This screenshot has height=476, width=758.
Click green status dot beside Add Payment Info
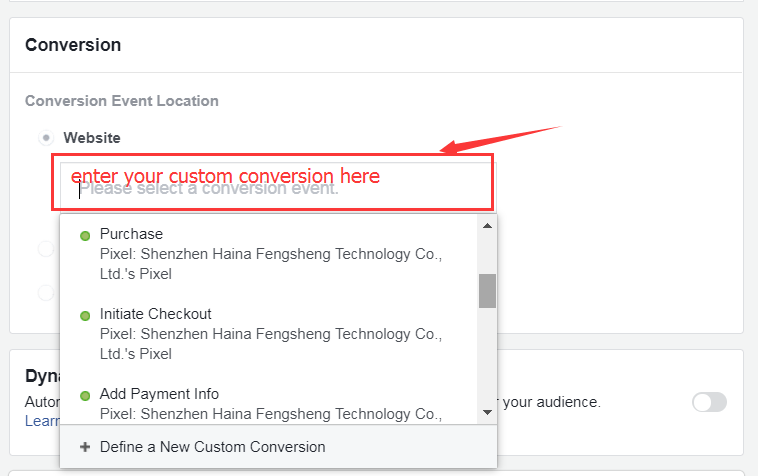coord(85,395)
